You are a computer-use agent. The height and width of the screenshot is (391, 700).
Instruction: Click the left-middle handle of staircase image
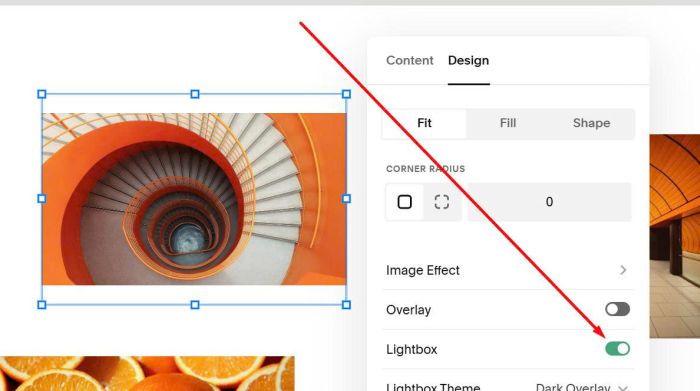[42, 199]
